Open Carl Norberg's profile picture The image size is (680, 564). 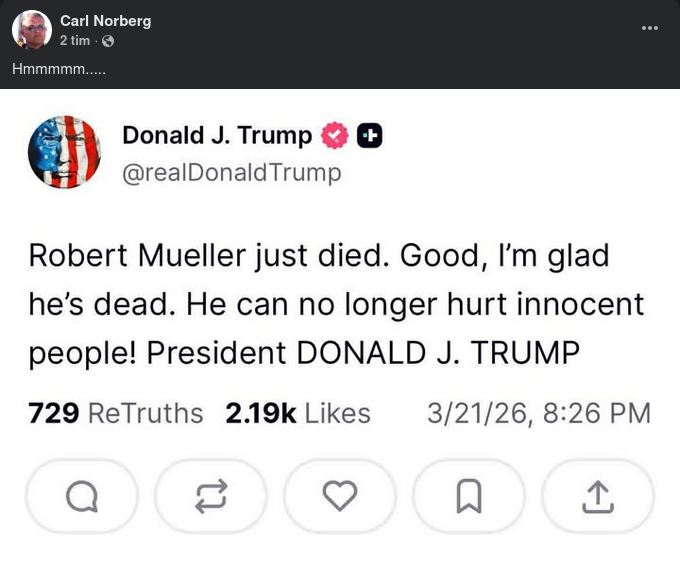(x=32, y=30)
